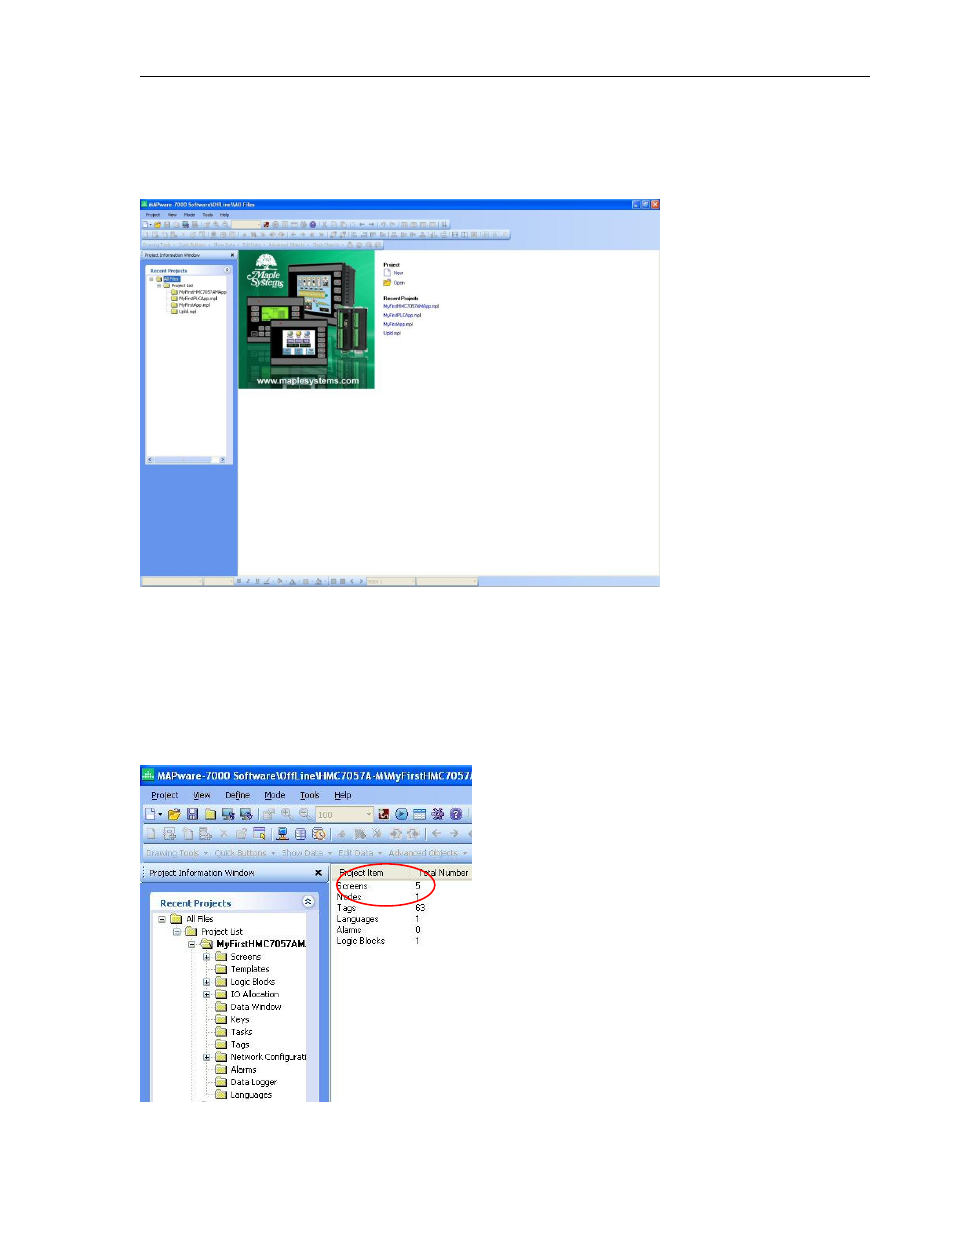Image resolution: width=954 pixels, height=1235 pixels.
Task: Open the Help menu in lower window
Action: pos(343,795)
